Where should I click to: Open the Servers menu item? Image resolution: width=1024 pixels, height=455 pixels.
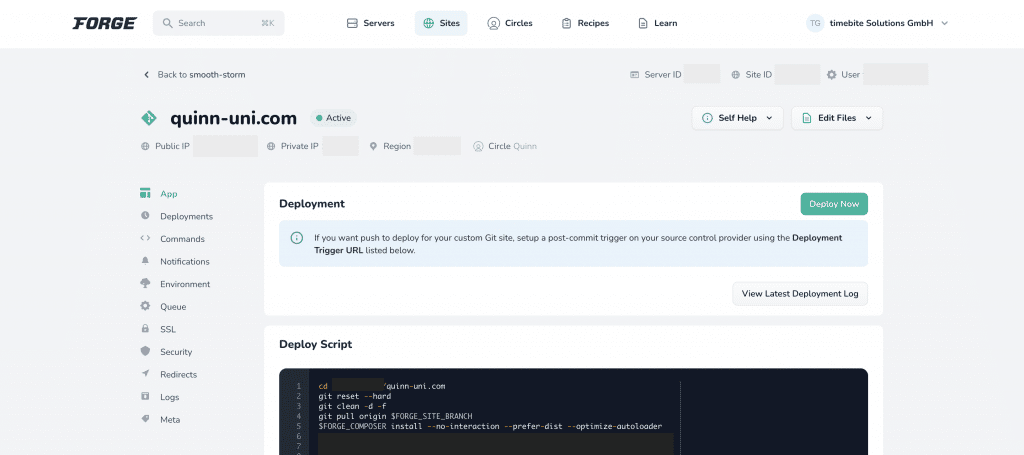click(x=370, y=23)
